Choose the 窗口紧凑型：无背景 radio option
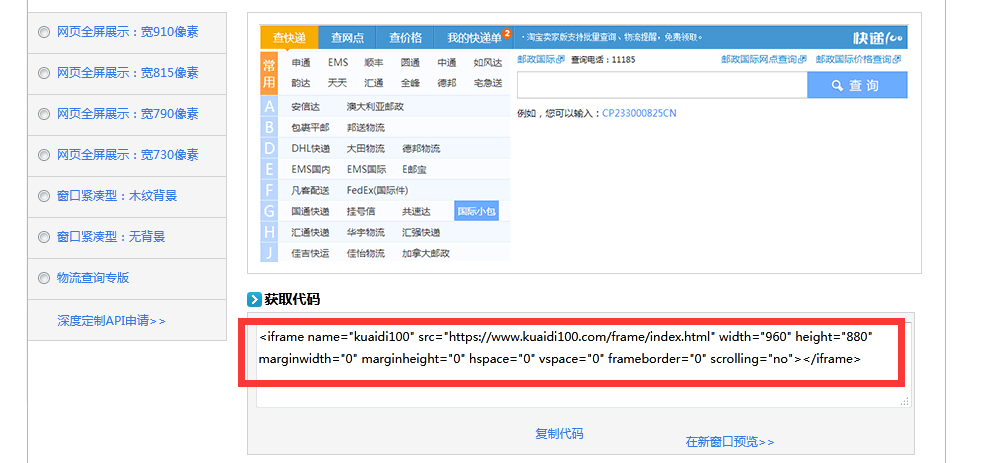 point(43,237)
